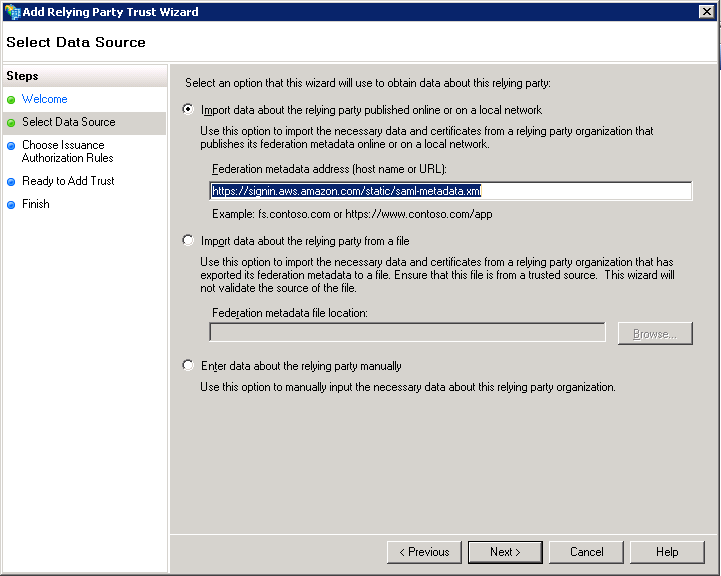721x576 pixels.
Task: Close the Add Relying Party Trust Wizard
Action: [706, 11]
